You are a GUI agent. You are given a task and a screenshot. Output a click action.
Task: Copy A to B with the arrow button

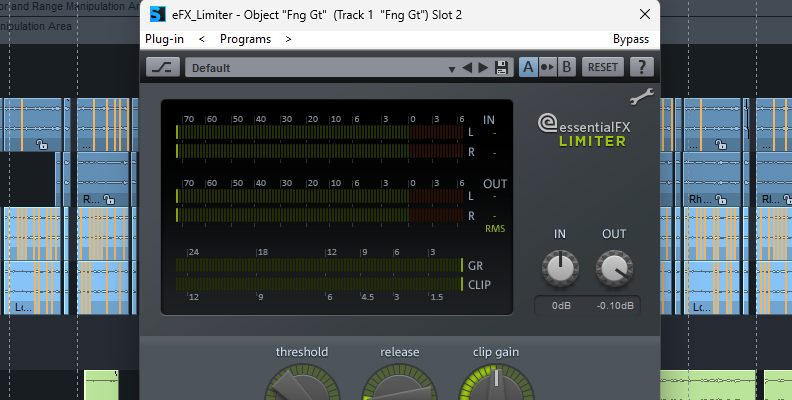(547, 67)
